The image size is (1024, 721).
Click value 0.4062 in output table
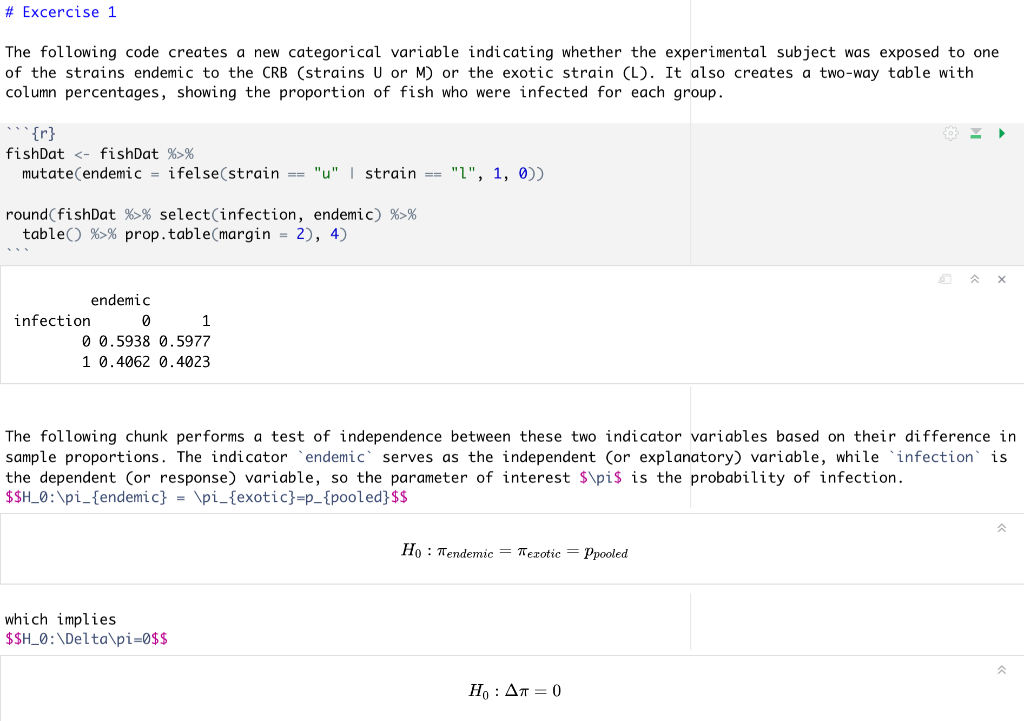pyautogui.click(x=124, y=362)
